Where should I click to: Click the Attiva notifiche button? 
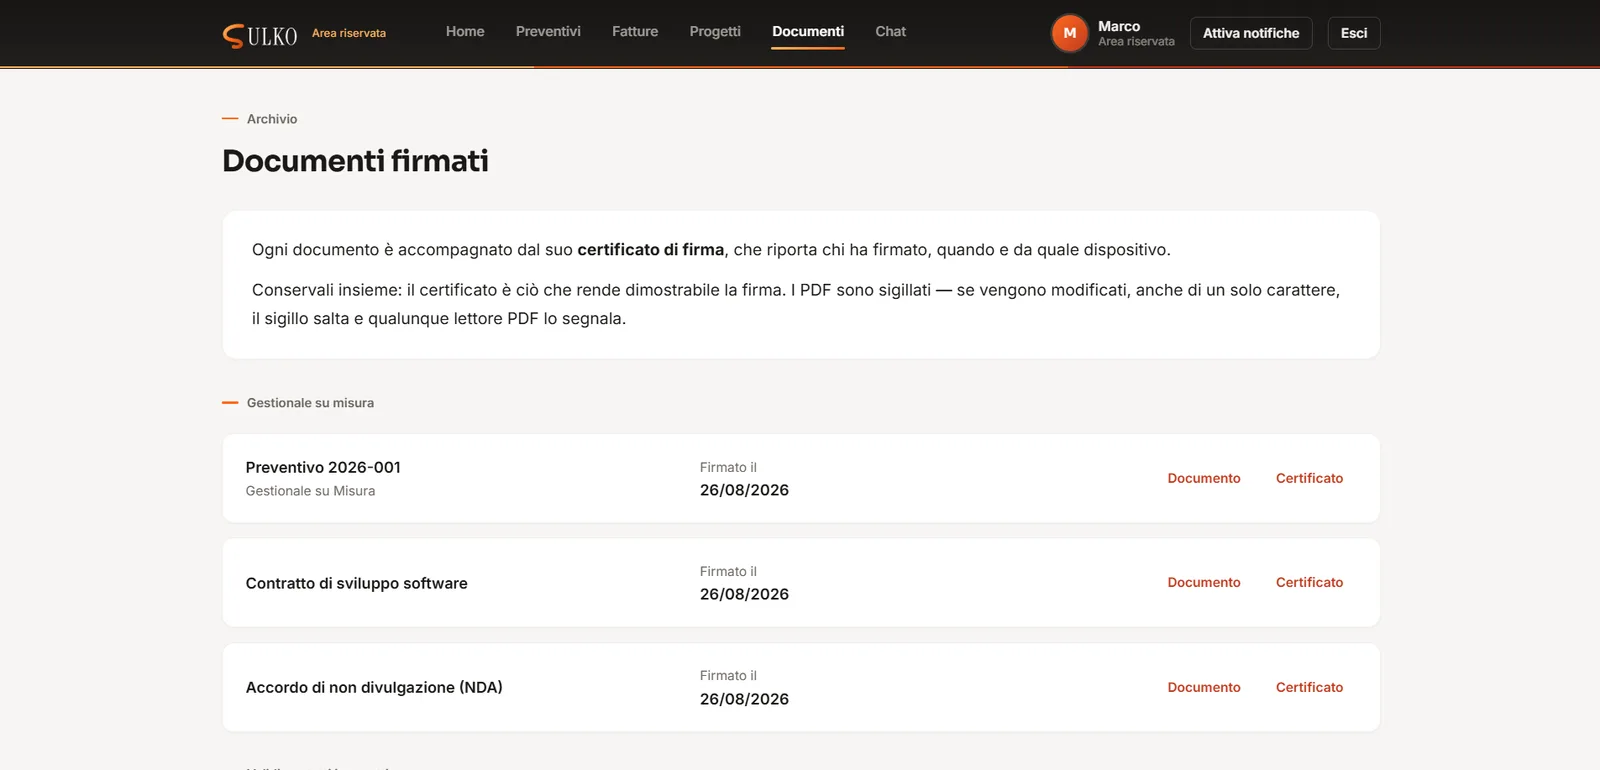[x=1251, y=33]
